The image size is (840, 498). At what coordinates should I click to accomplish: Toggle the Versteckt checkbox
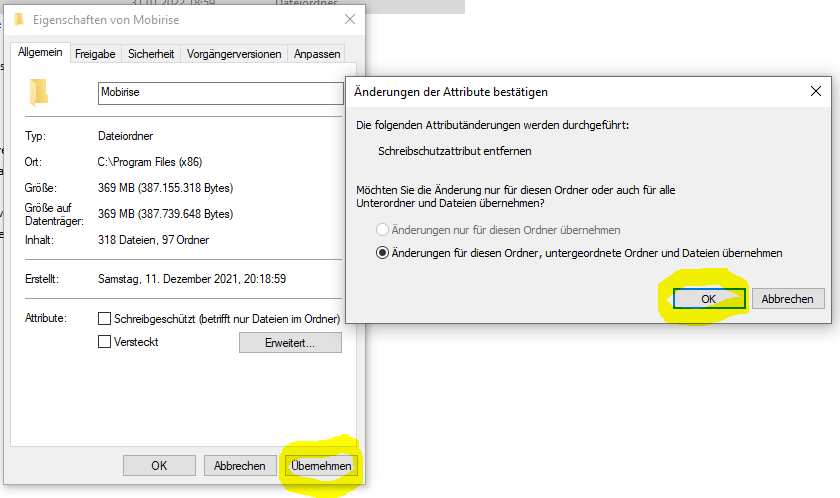104,342
